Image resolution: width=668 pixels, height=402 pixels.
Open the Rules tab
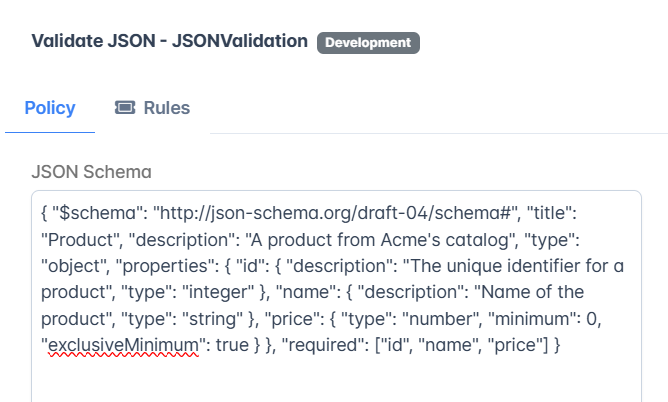click(152, 108)
